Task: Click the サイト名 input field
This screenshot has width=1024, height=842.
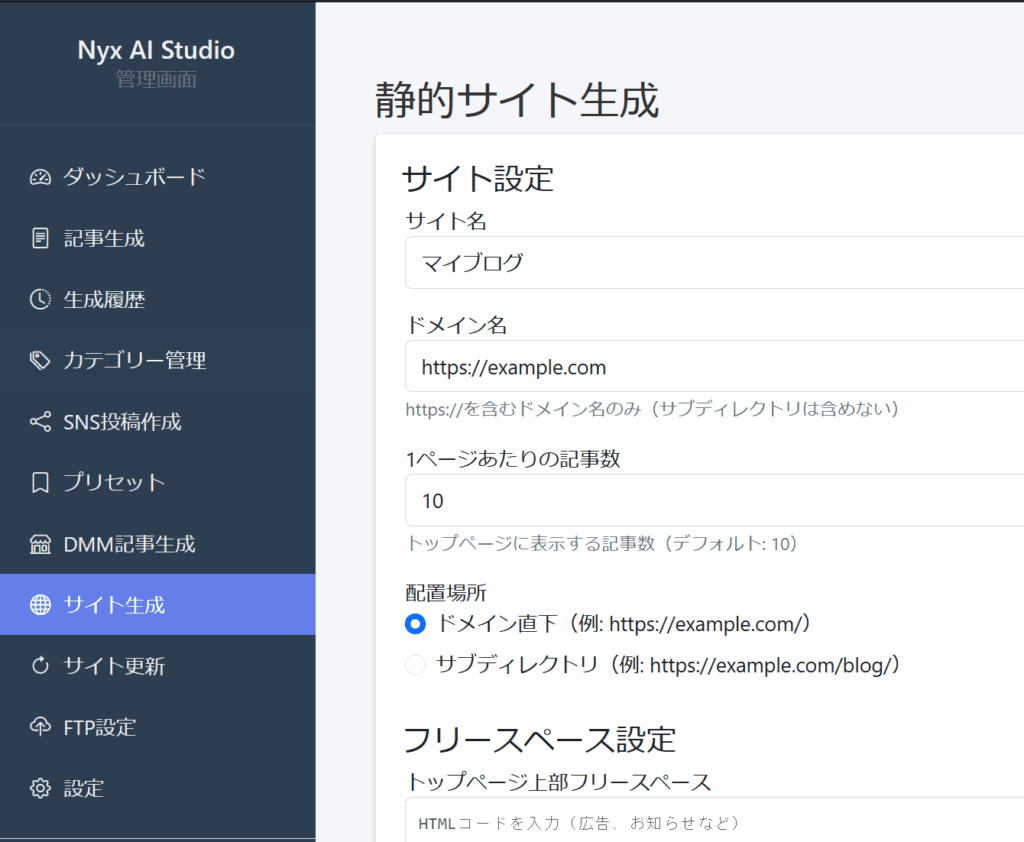Action: point(714,263)
